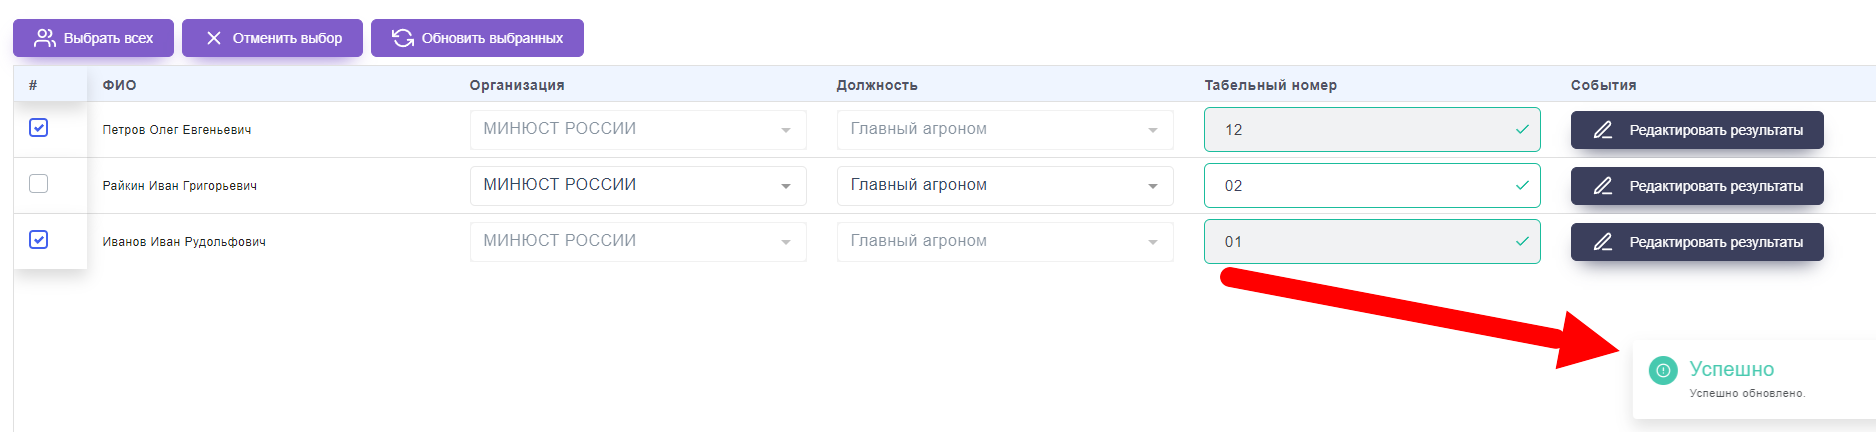This screenshot has height=432, width=1876.
Task: Click the refresh icon on Обновить выбранных
Action: [403, 38]
